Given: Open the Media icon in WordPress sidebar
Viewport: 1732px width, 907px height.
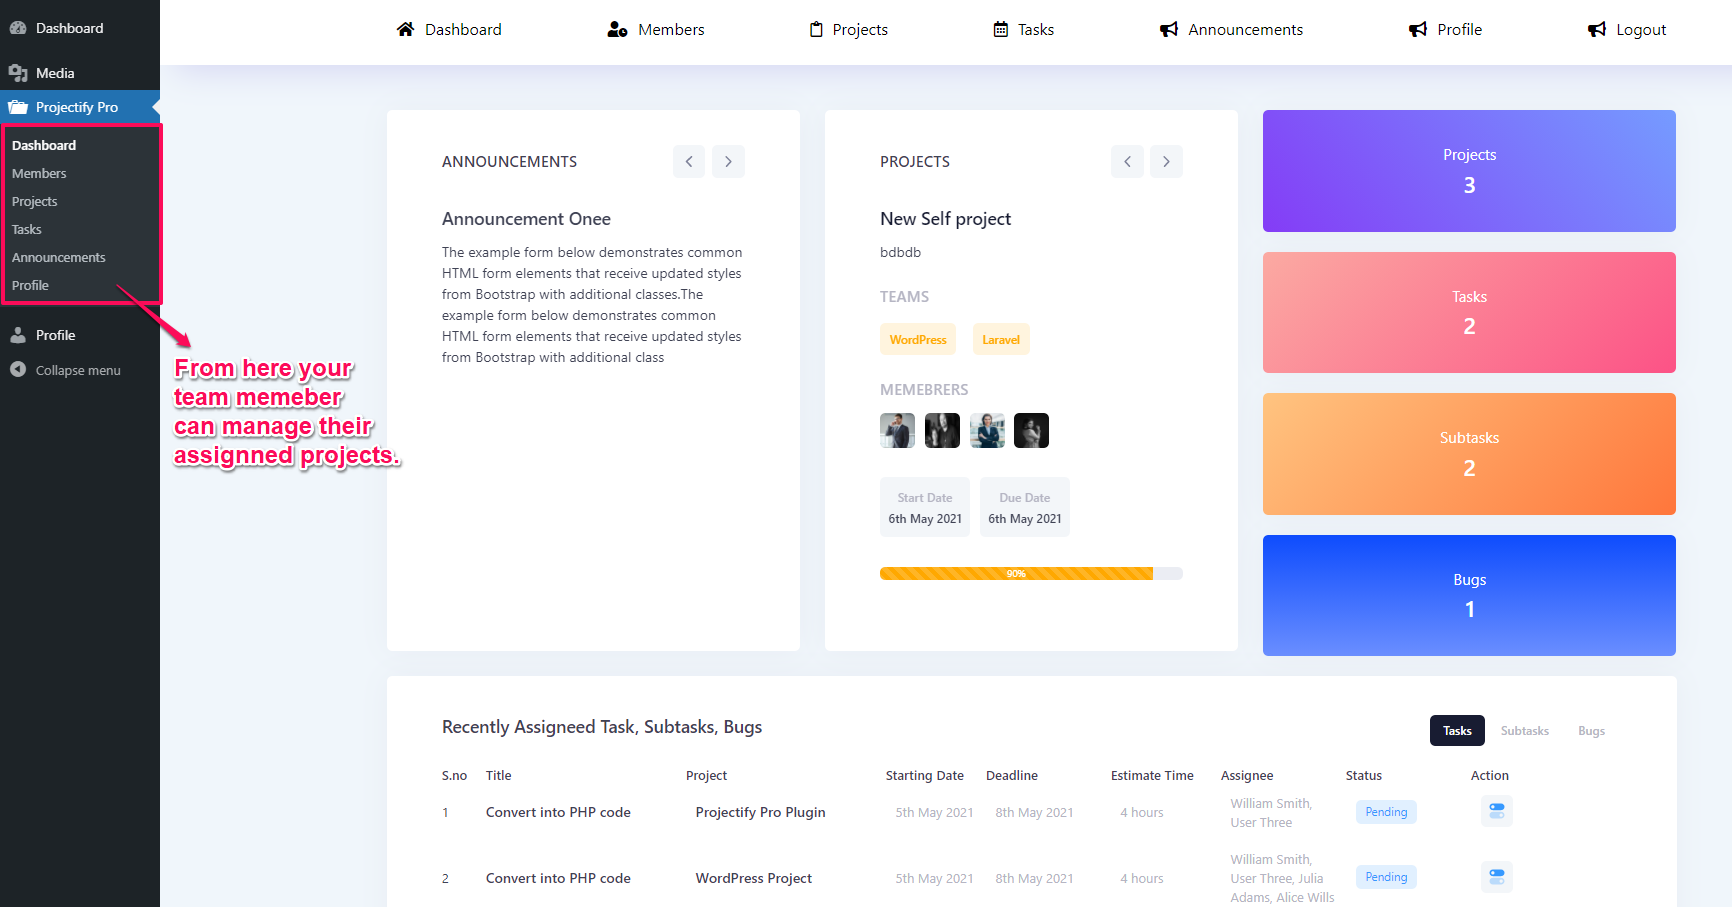Looking at the screenshot, I should click(18, 72).
